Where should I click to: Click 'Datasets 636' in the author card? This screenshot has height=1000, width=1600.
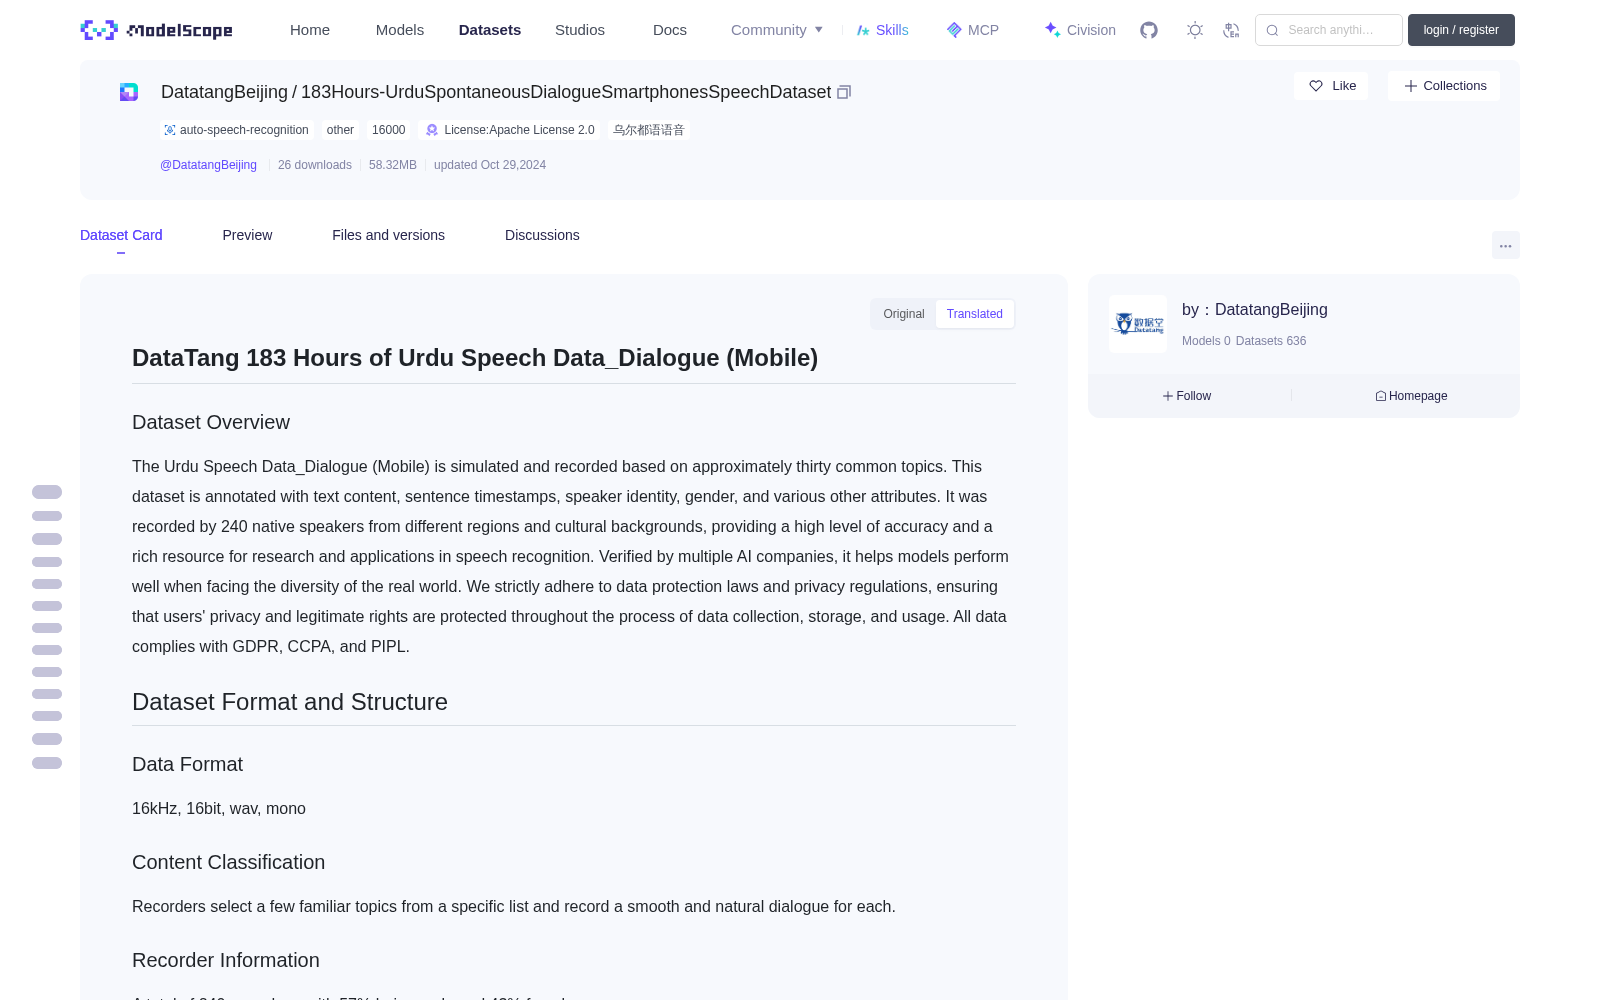pos(1271,341)
